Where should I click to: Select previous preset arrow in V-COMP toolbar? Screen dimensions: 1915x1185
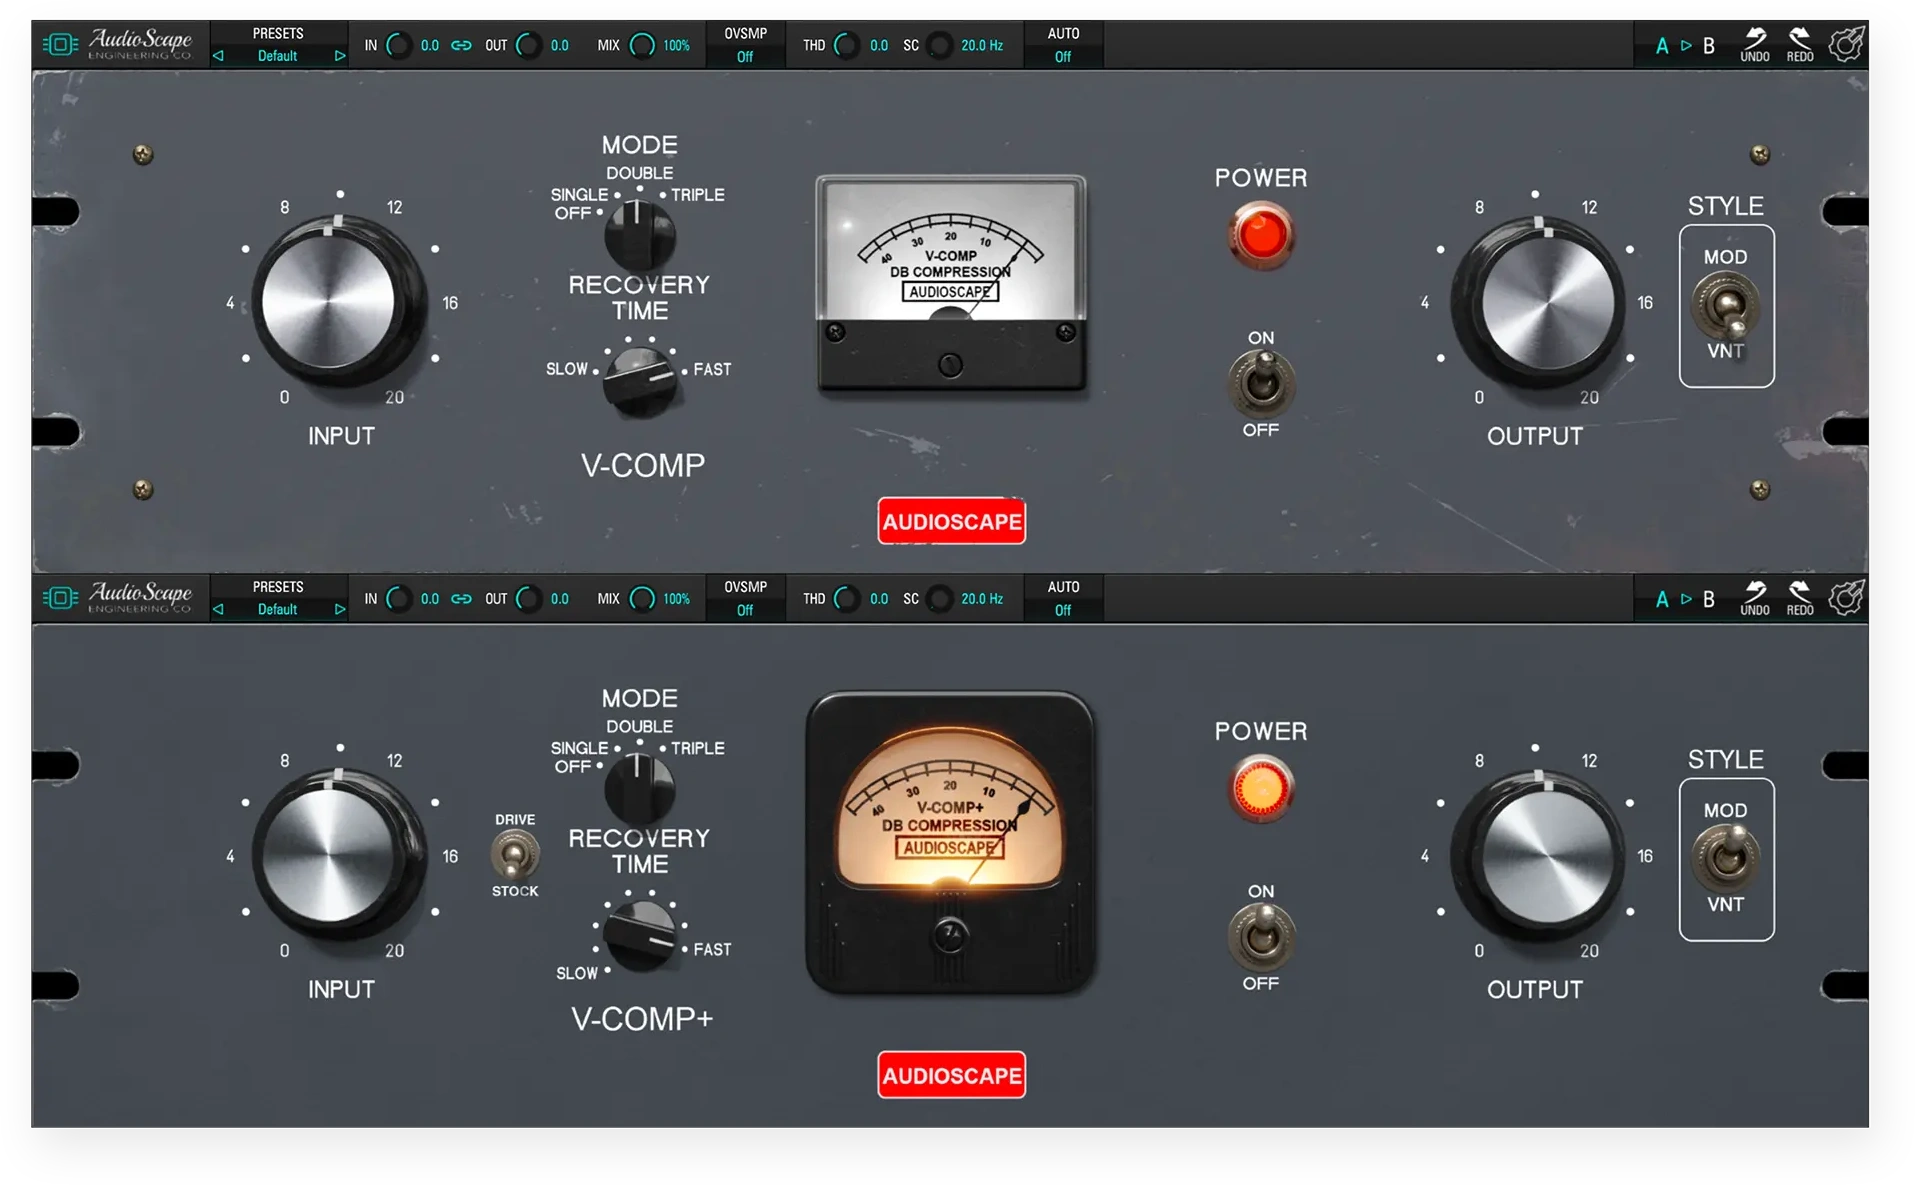point(218,56)
